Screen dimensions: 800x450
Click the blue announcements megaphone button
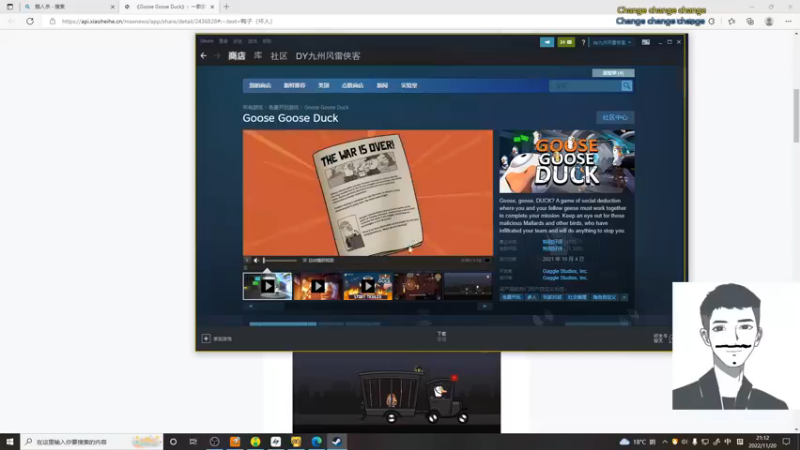[x=547, y=42]
